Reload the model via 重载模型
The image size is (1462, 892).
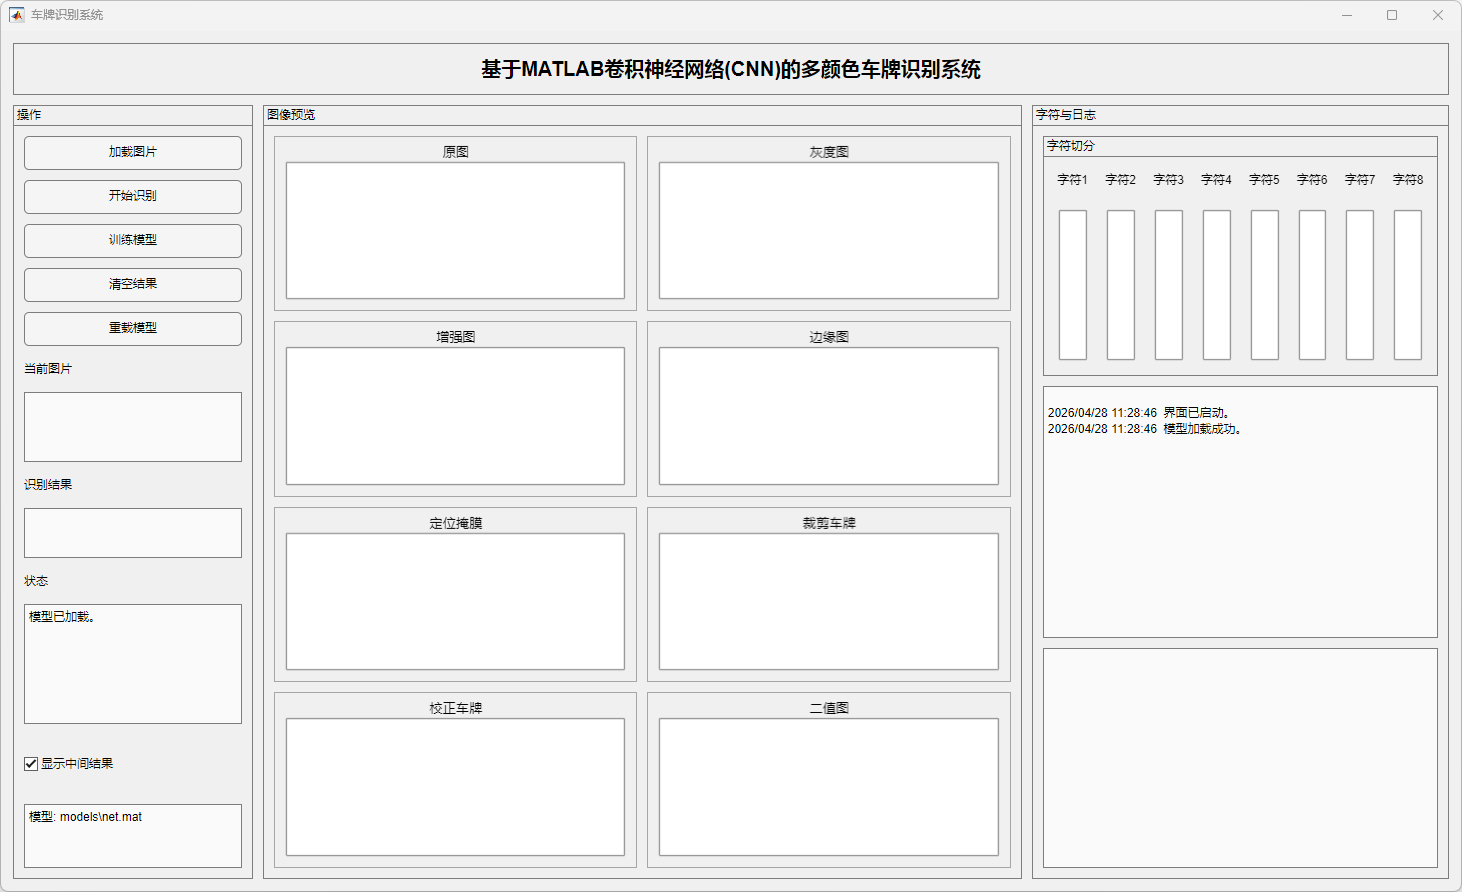(x=133, y=329)
